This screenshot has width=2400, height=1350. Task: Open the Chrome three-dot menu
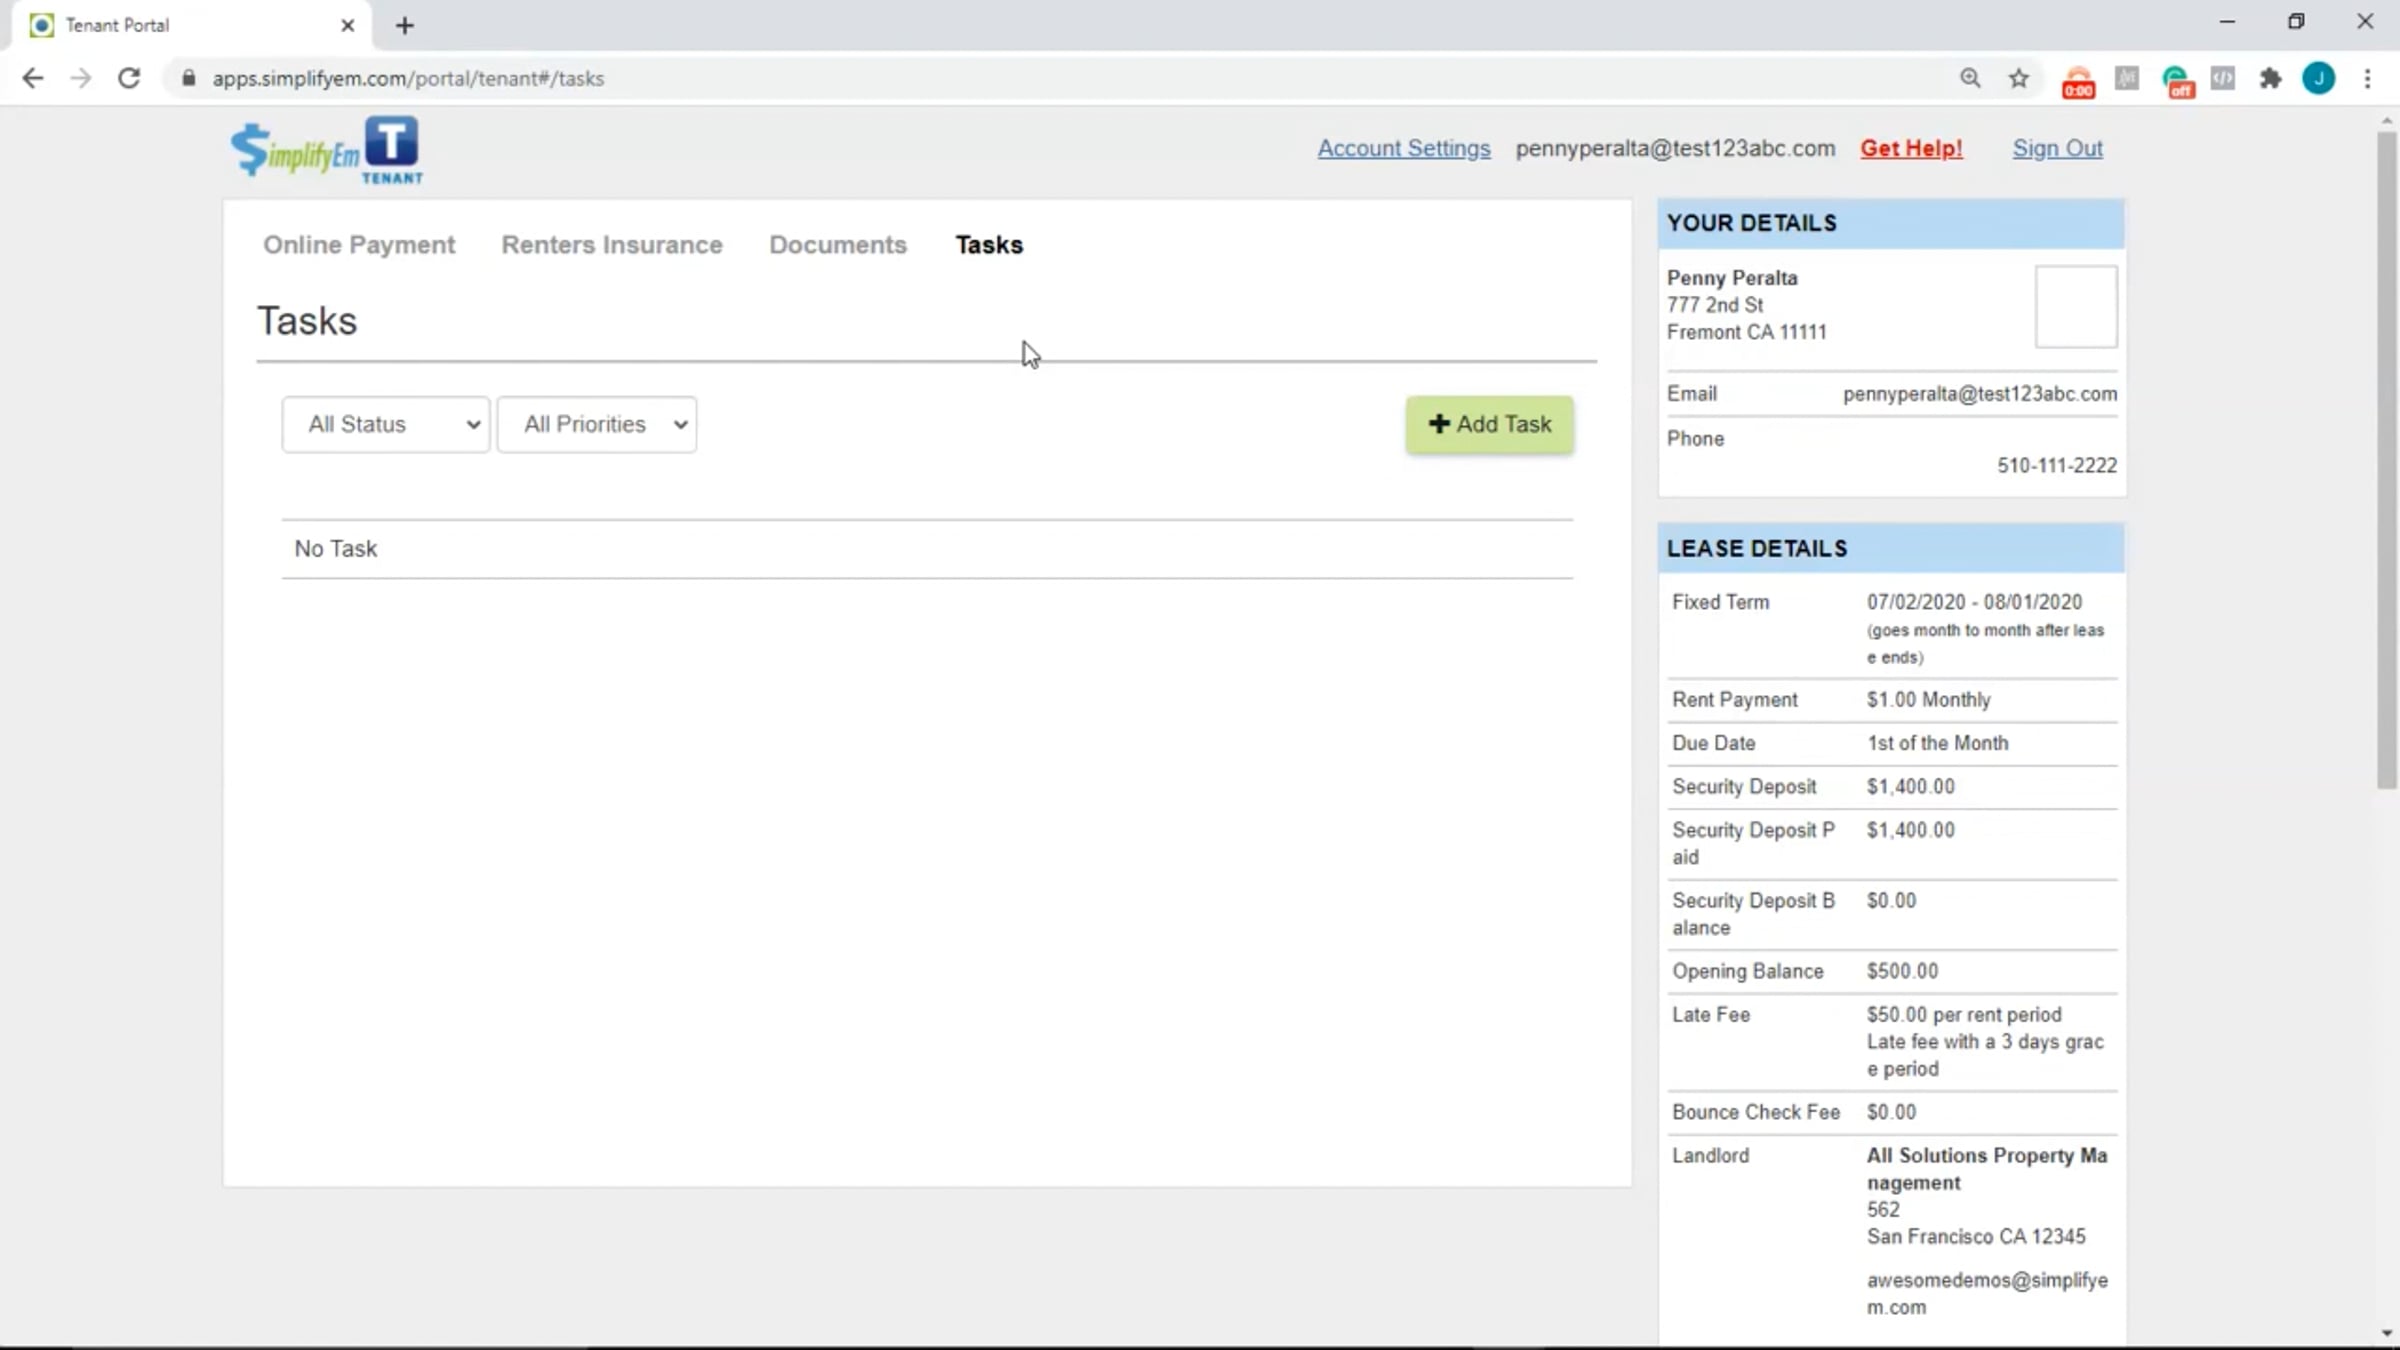[2367, 78]
